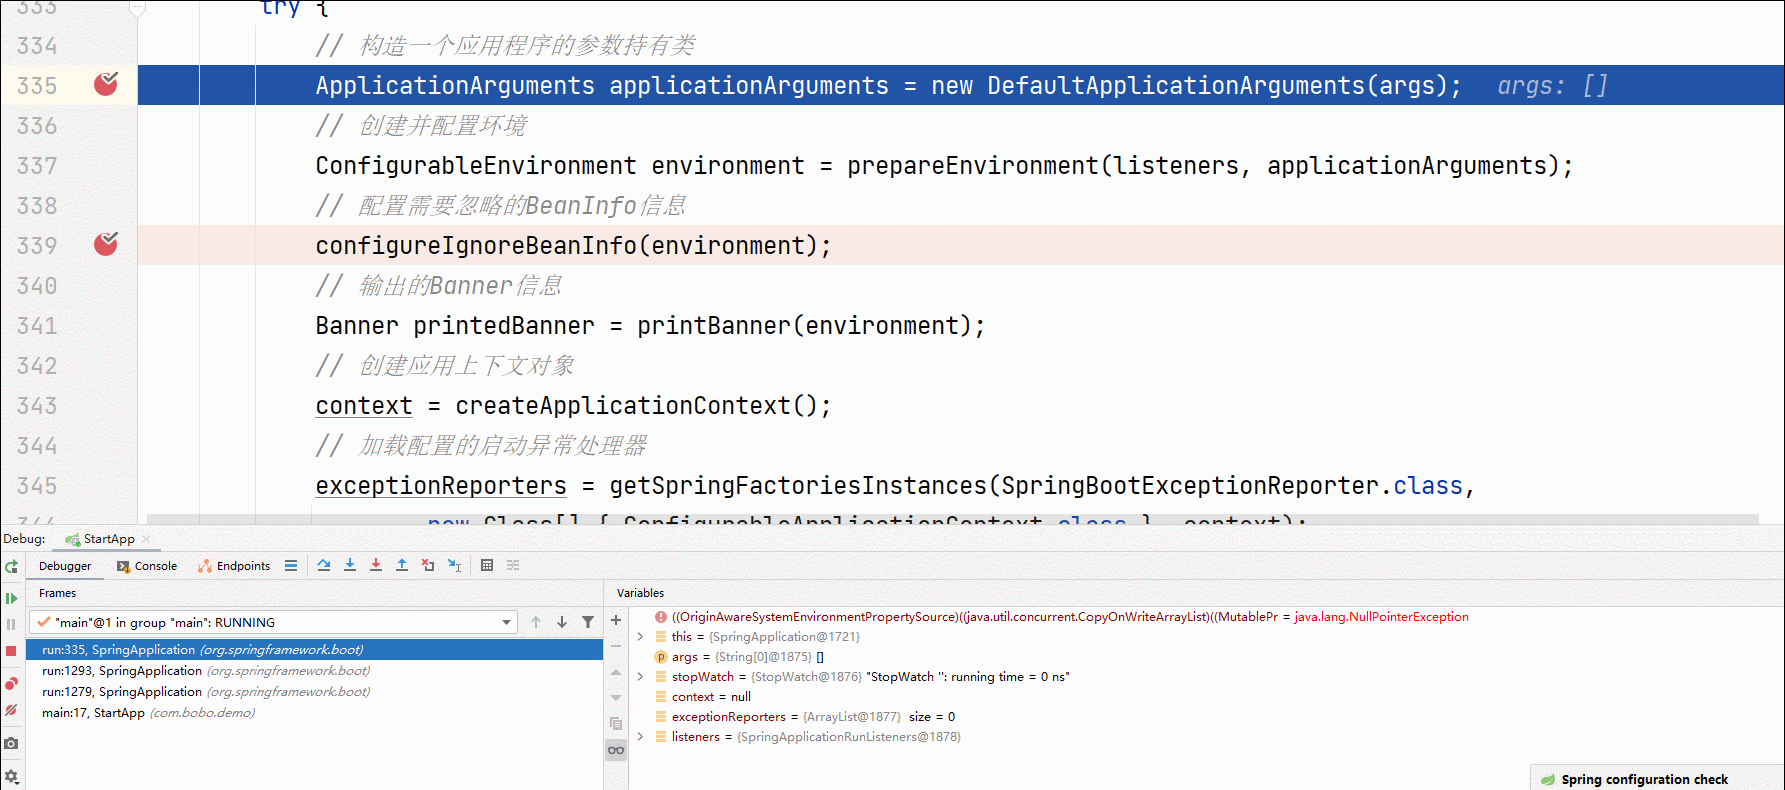Stop the debug session with red square

point(11,651)
